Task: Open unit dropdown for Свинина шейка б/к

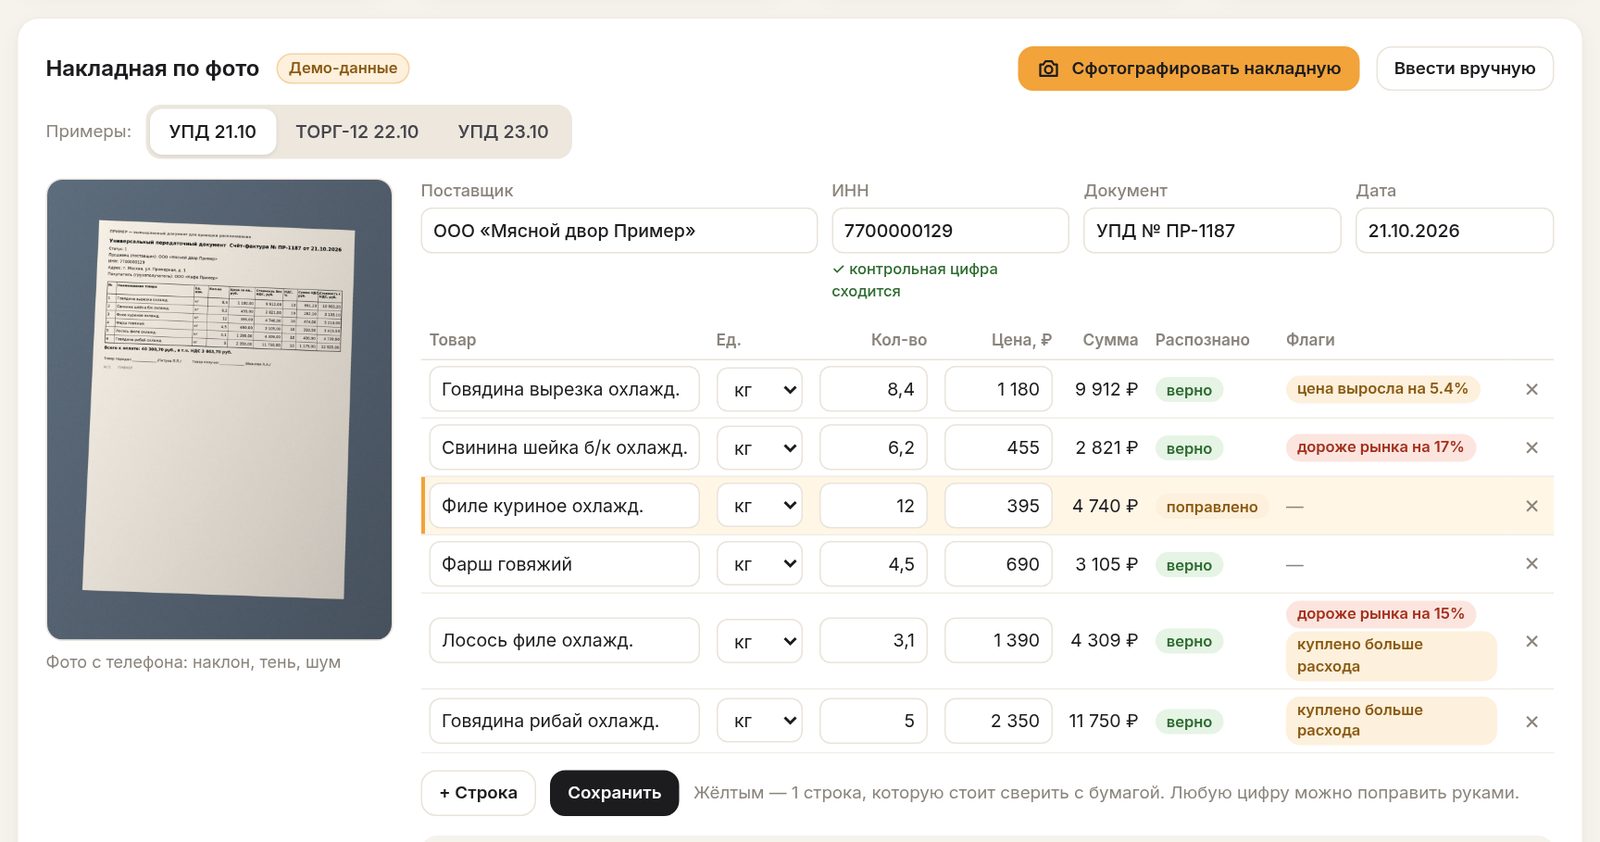Action: coord(760,448)
